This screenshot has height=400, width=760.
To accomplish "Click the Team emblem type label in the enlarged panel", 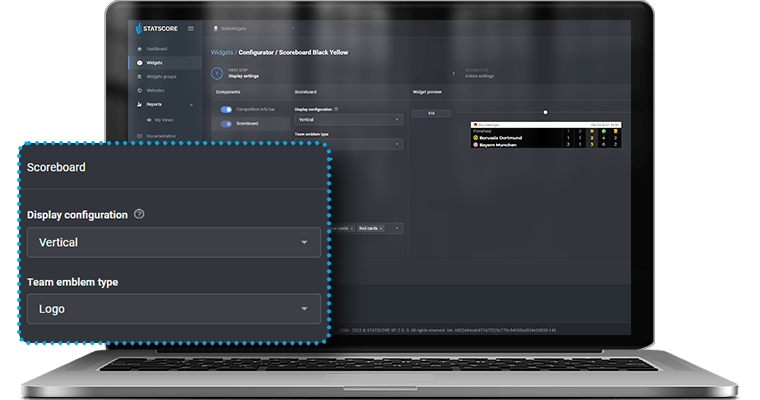I will coord(73,282).
